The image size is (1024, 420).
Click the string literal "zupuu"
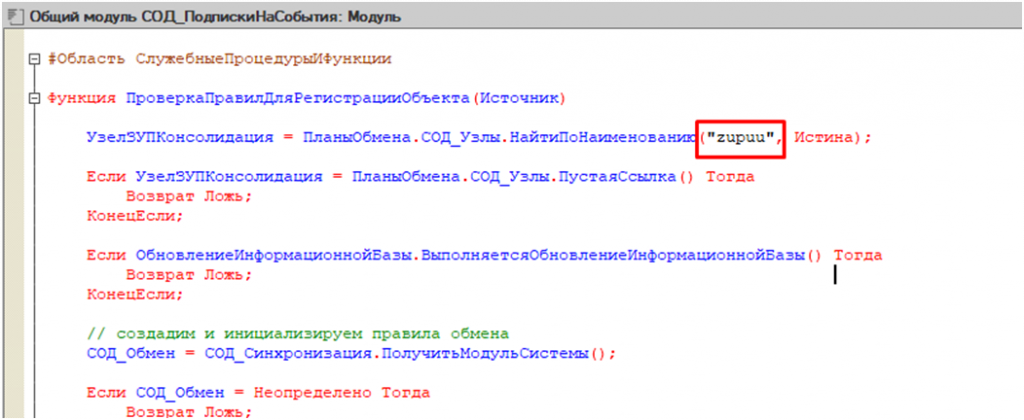point(740,138)
